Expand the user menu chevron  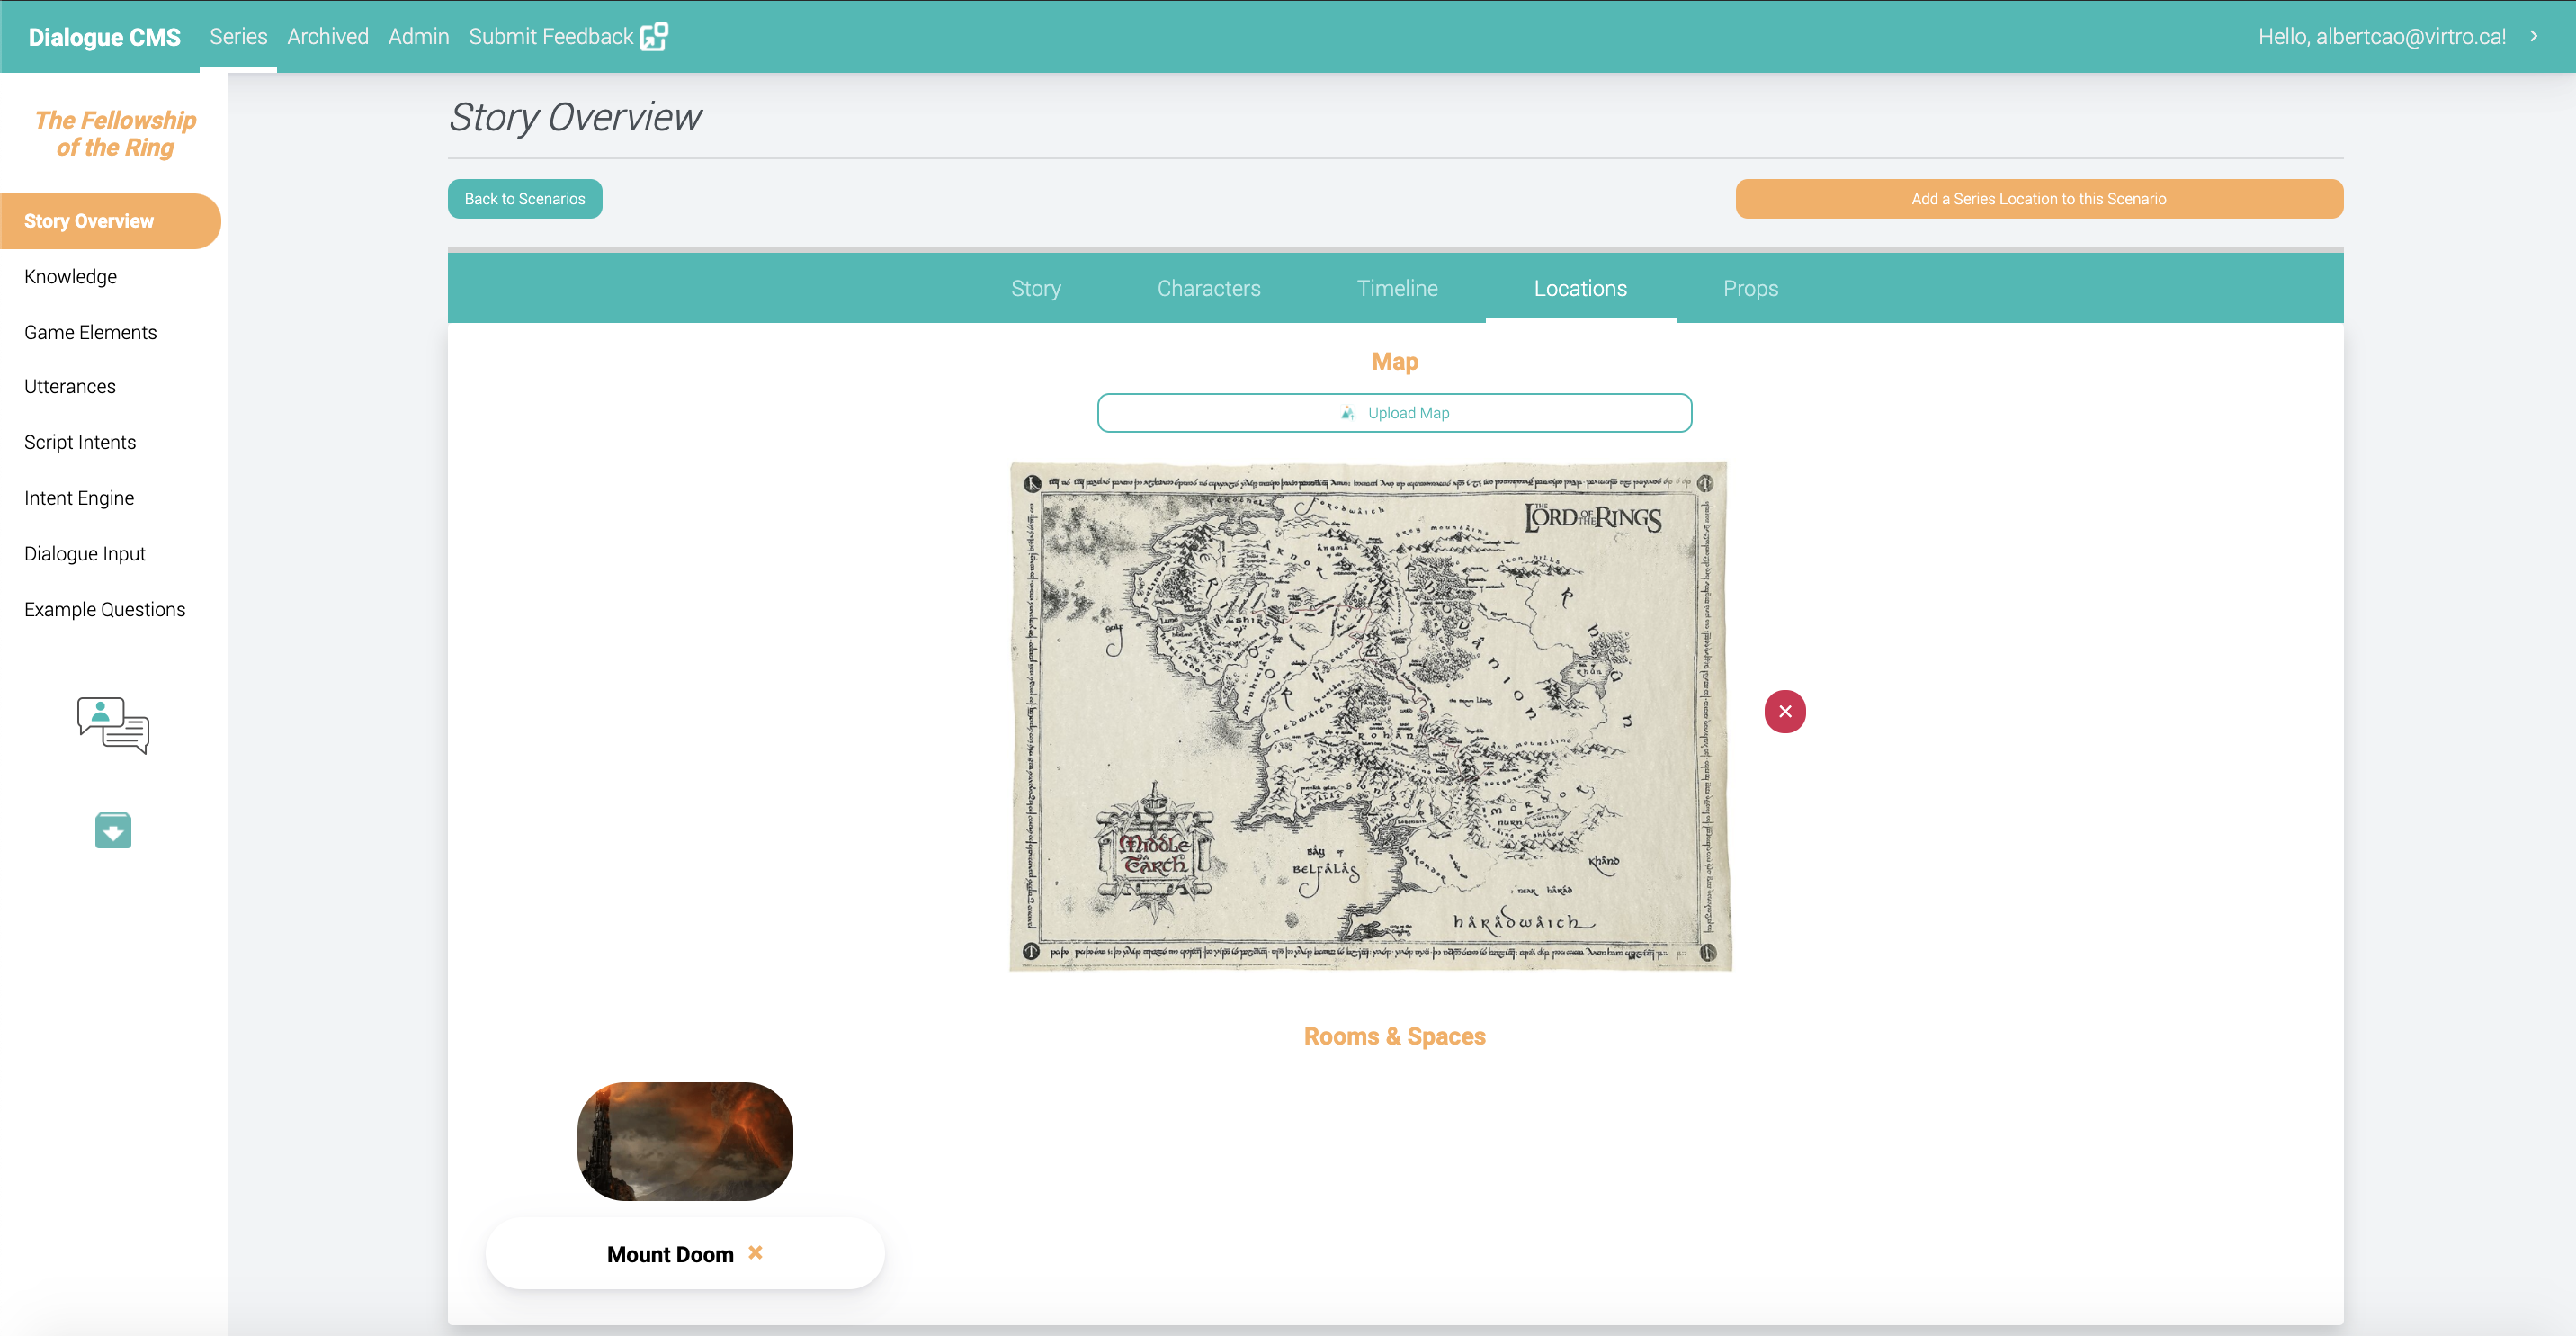click(x=2534, y=36)
